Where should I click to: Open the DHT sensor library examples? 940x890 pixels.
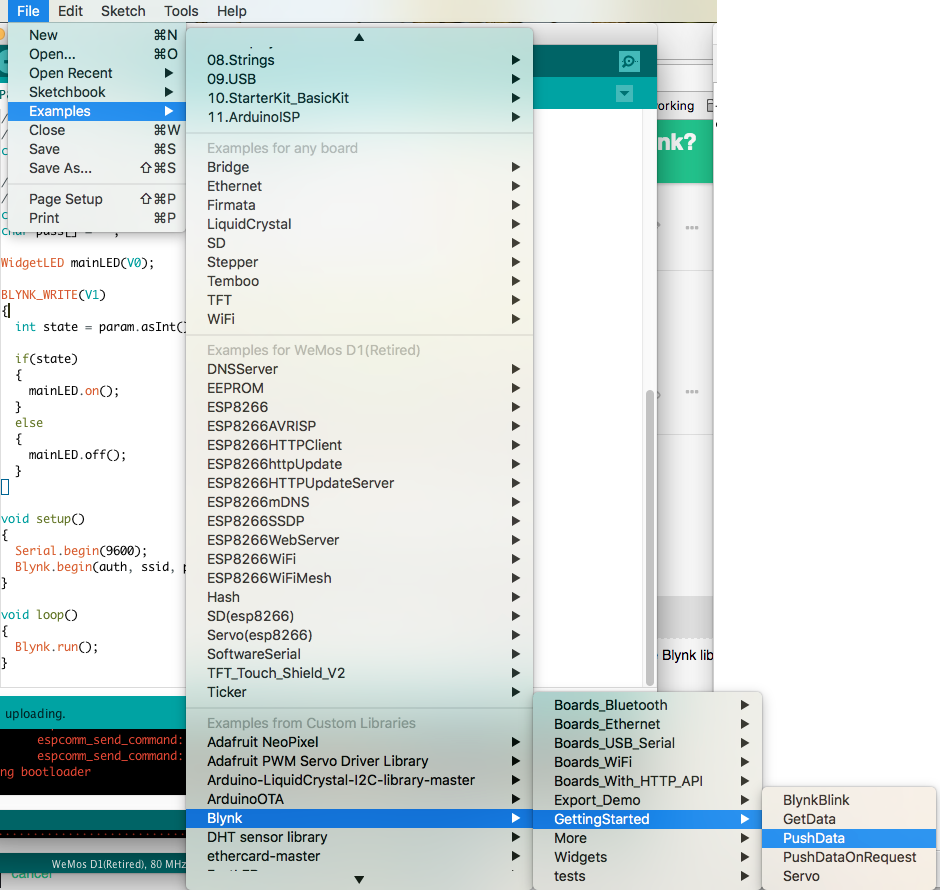point(359,837)
